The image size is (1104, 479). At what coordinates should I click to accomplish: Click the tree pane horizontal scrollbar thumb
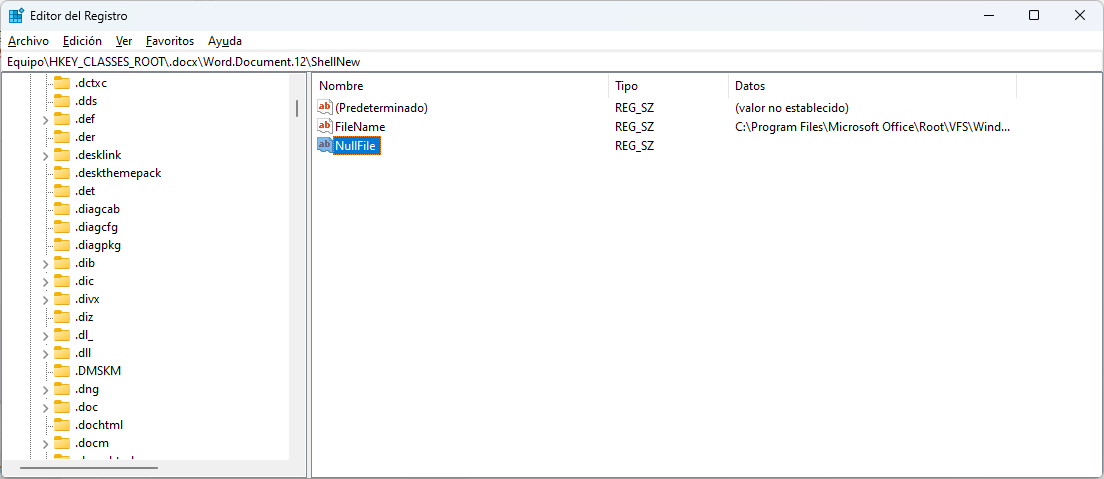point(89,468)
